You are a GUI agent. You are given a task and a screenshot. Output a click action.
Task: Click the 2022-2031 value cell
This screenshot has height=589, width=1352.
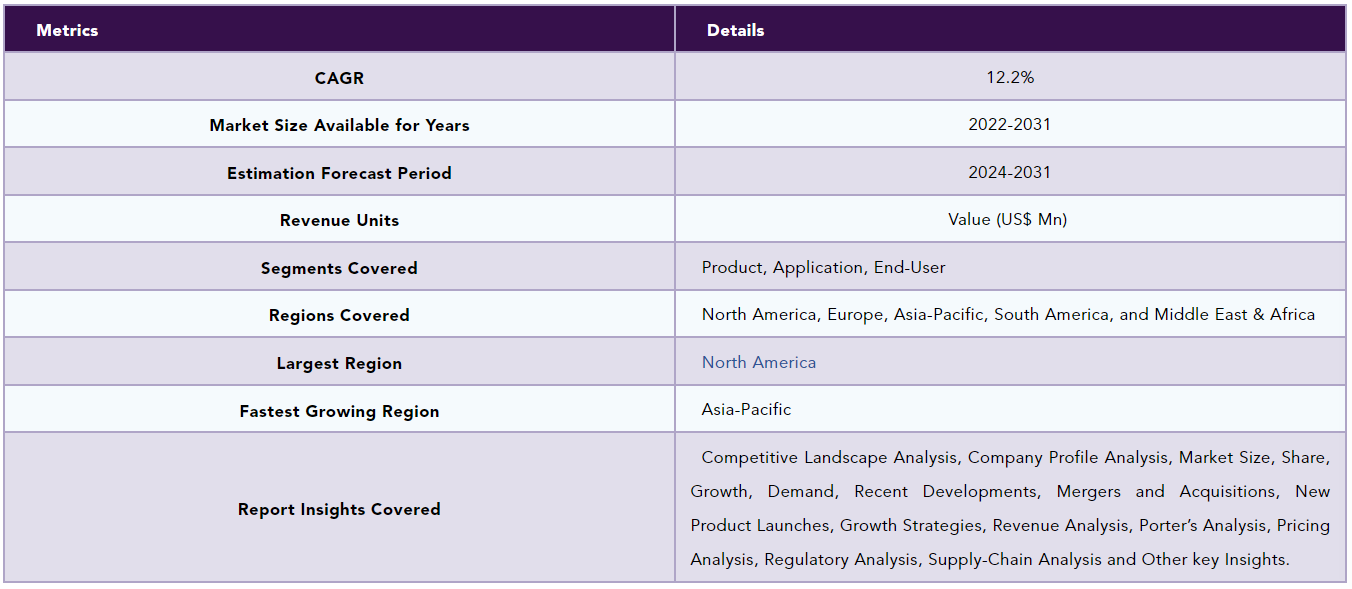point(1010,125)
